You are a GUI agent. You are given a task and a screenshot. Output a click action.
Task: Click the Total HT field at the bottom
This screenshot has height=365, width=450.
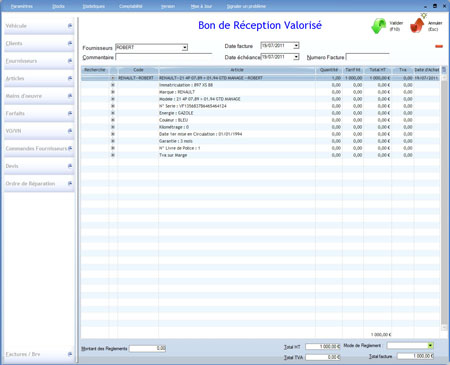coord(323,347)
